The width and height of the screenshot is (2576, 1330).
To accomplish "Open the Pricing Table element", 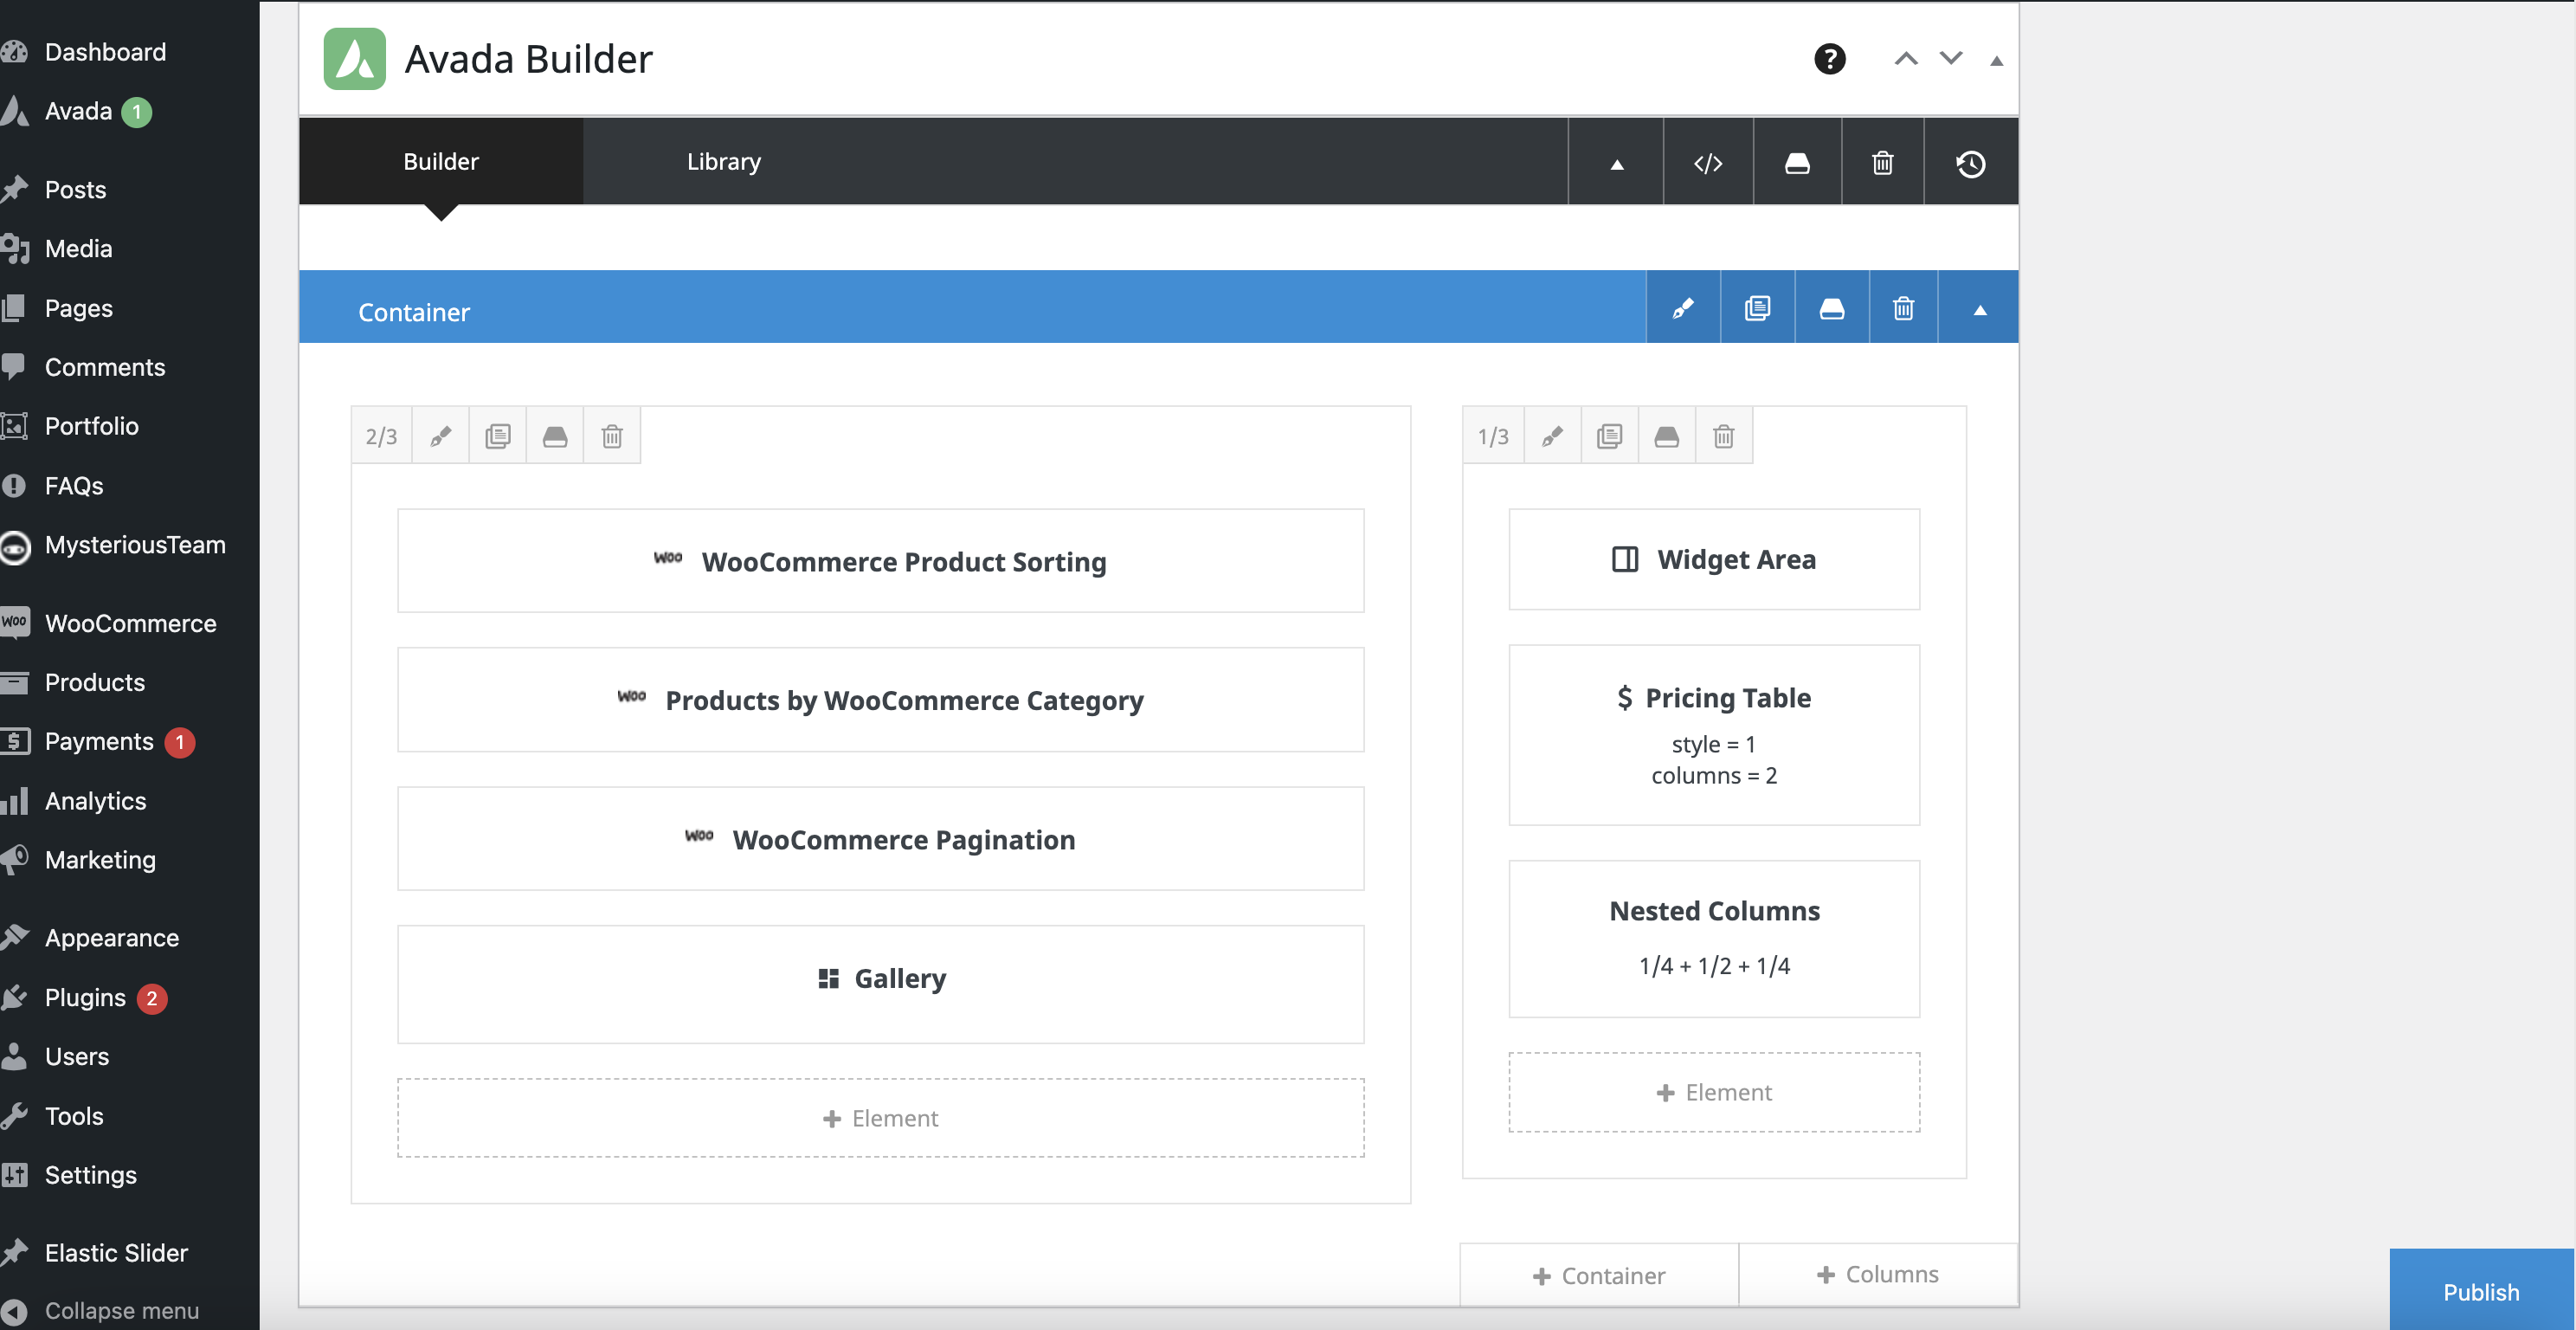I will pos(1714,734).
